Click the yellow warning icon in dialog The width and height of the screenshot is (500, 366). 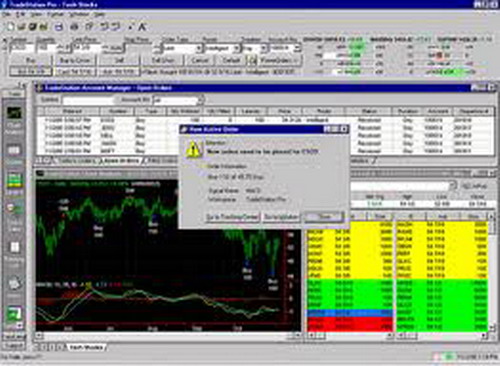coord(193,149)
